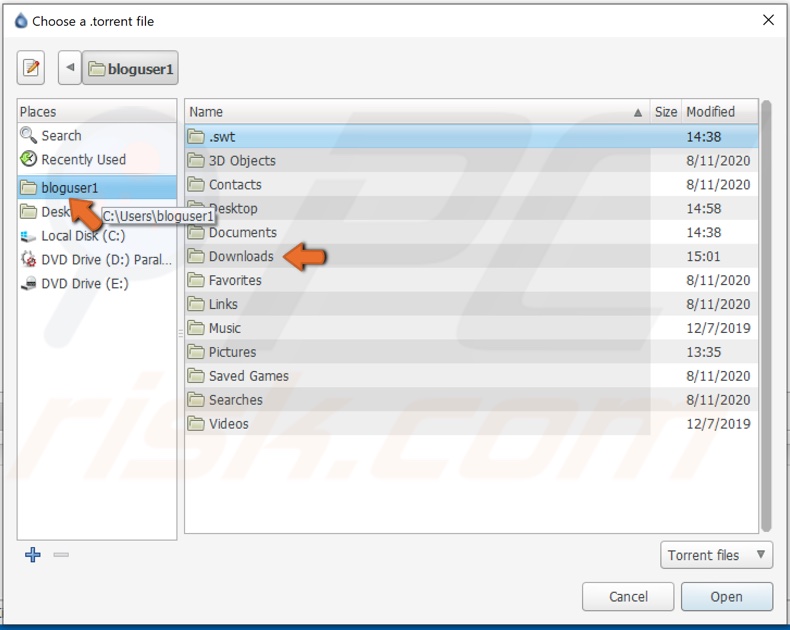Screen dimensions: 790x630
Task: Click 13:35 modified time for Pictures
Action: pyautogui.click(x=703, y=352)
